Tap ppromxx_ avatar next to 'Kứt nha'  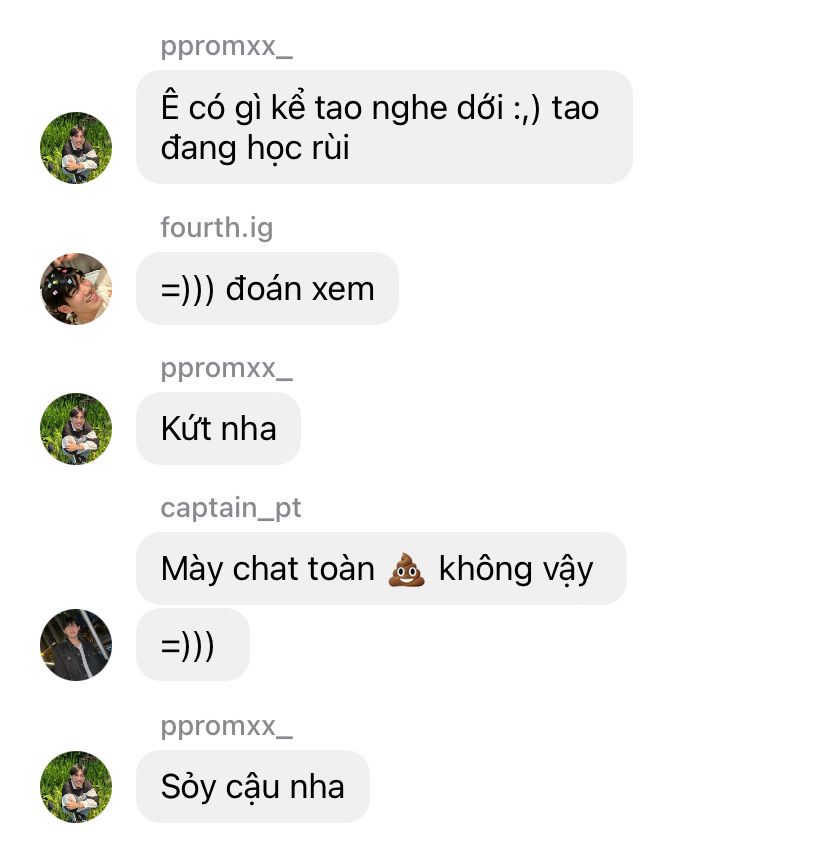[76, 428]
